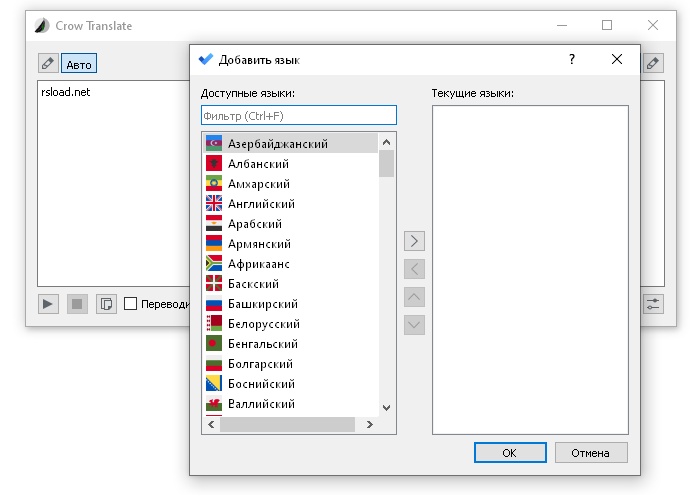Click the UK flag icon next to Английский
The image size is (696, 495).
(x=214, y=203)
